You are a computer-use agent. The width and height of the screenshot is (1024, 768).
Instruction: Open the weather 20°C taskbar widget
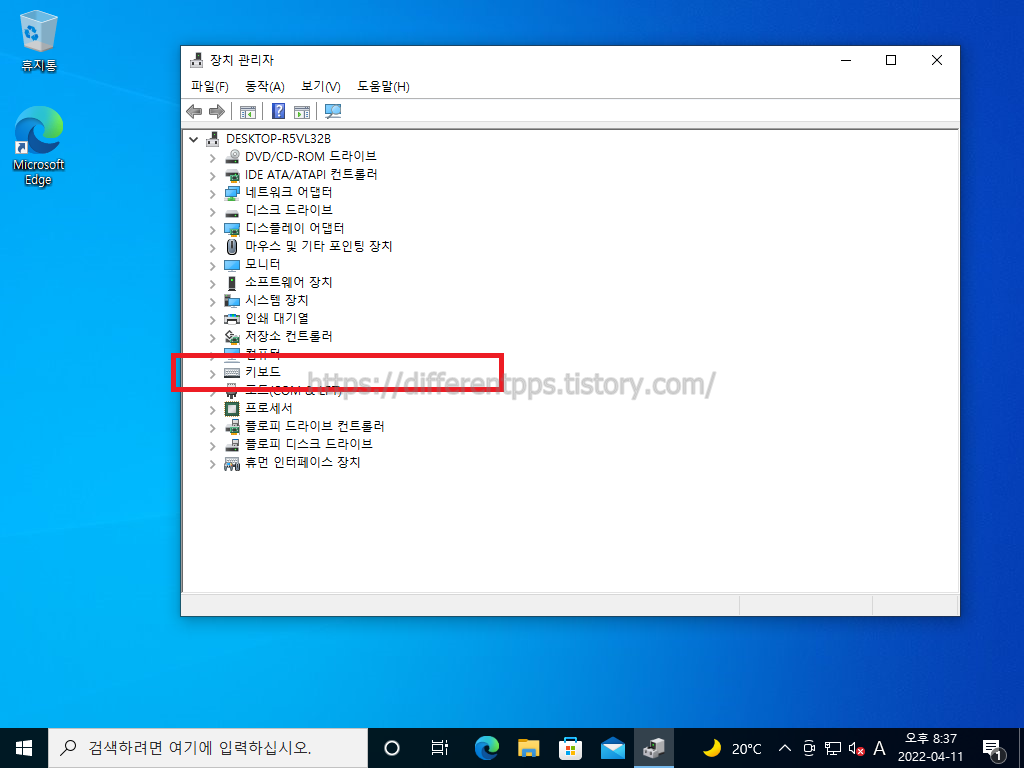click(x=733, y=748)
